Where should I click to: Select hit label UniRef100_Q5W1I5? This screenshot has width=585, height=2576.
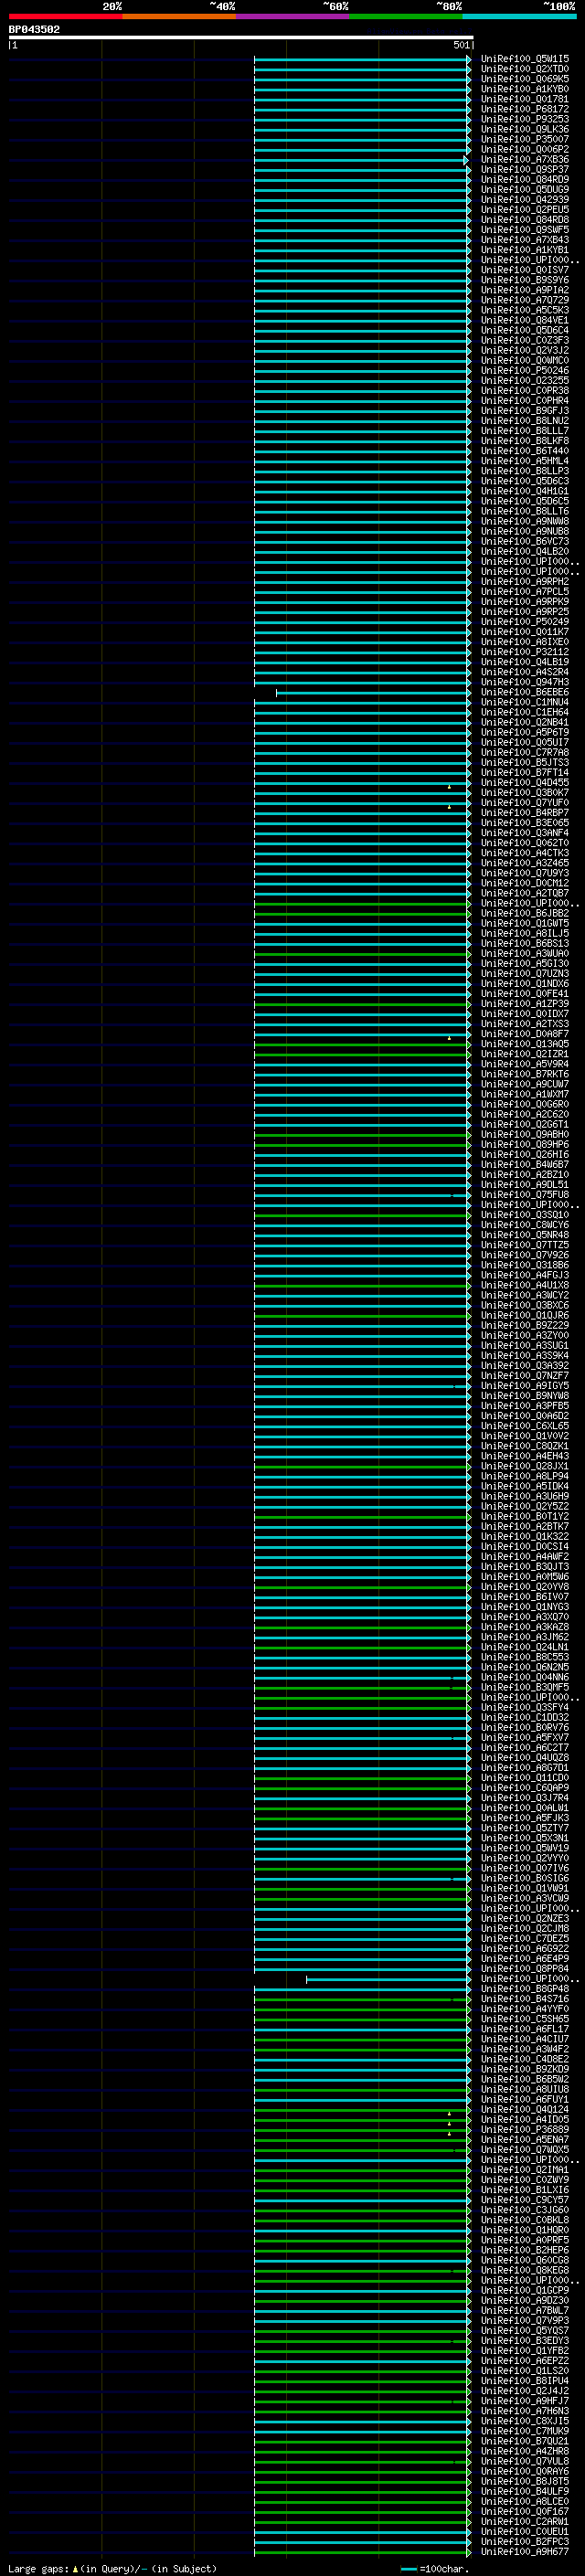tap(525, 59)
